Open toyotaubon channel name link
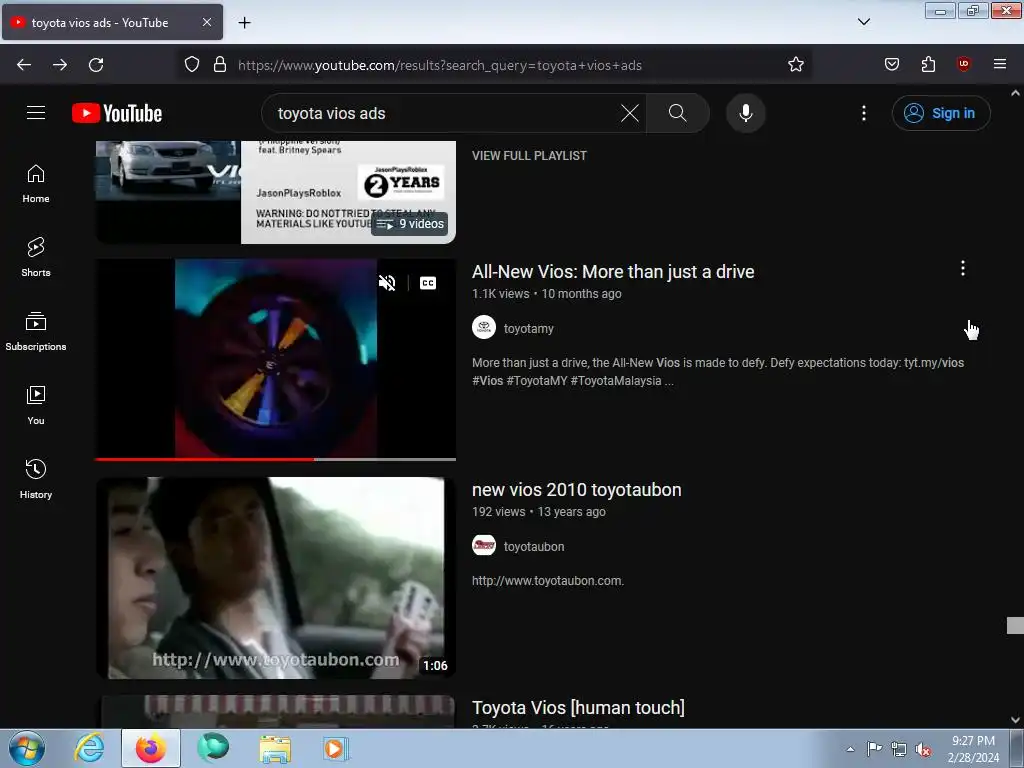The image size is (1024, 768). (534, 547)
